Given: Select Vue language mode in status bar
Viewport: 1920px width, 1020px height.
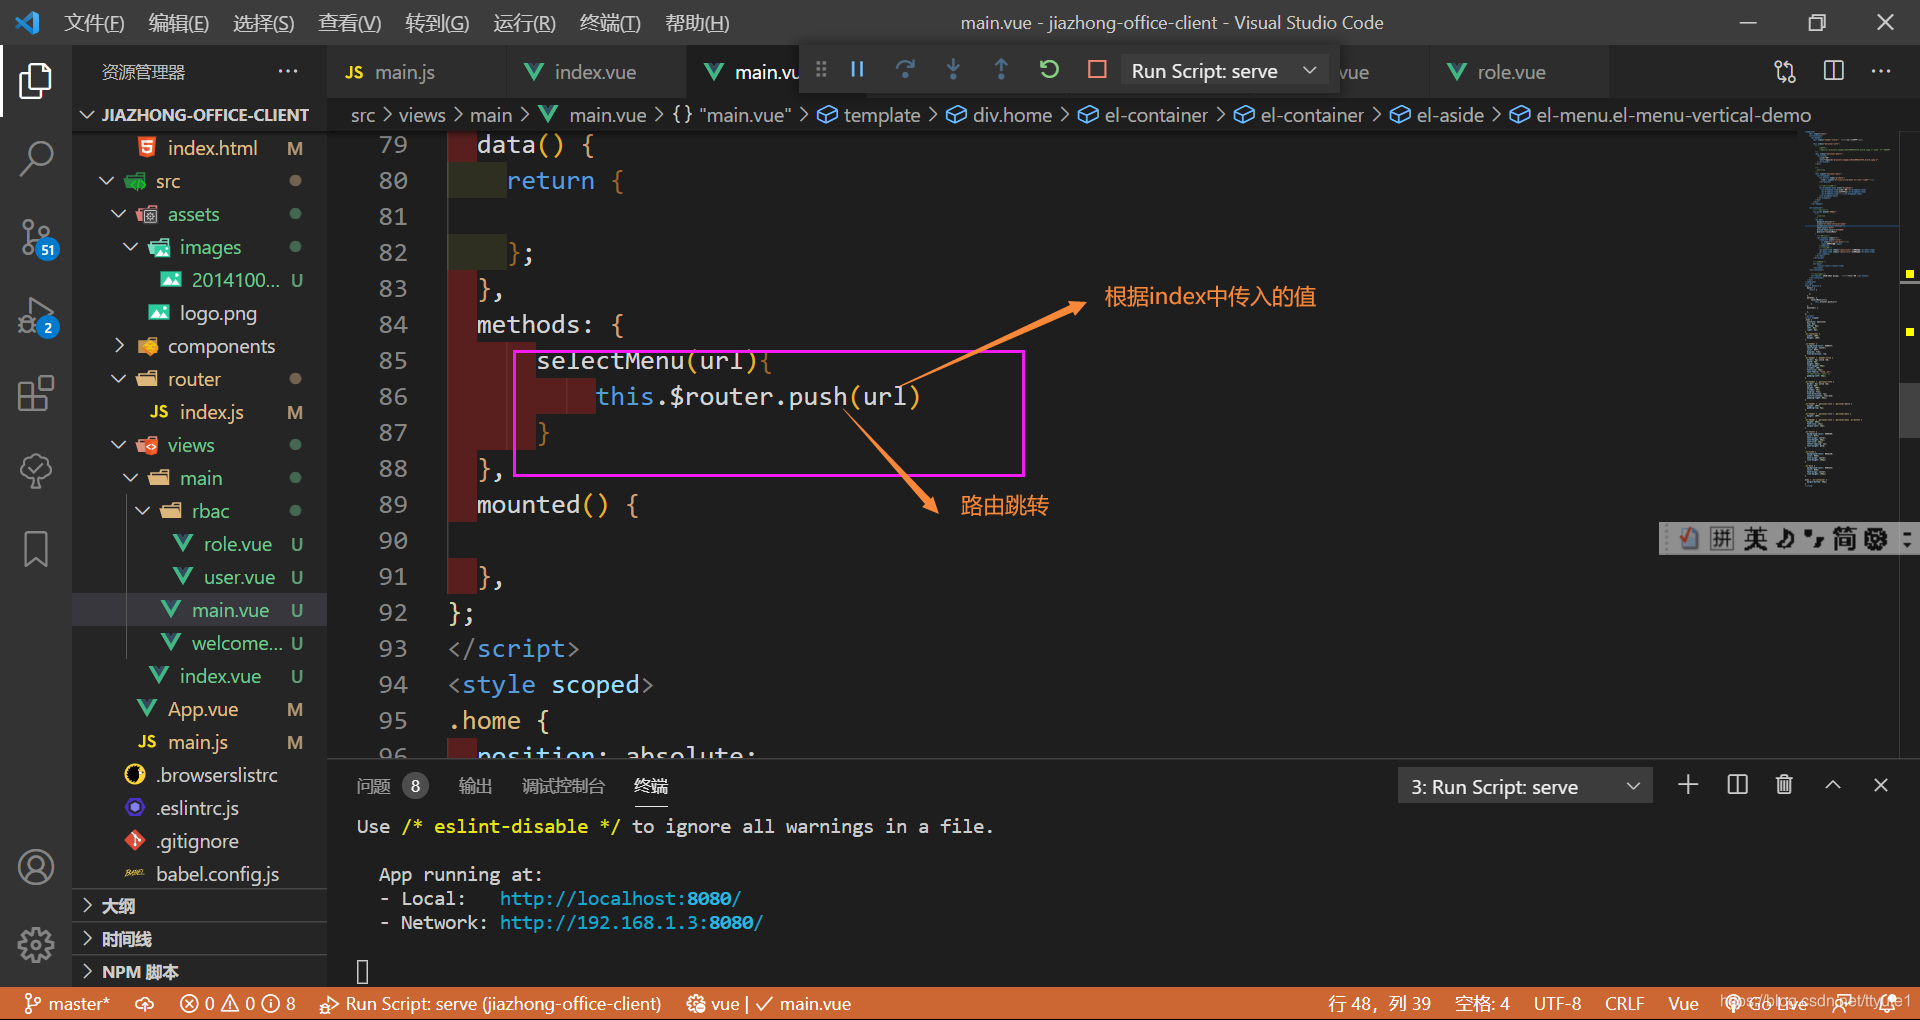Looking at the screenshot, I should pyautogui.click(x=1683, y=1003).
